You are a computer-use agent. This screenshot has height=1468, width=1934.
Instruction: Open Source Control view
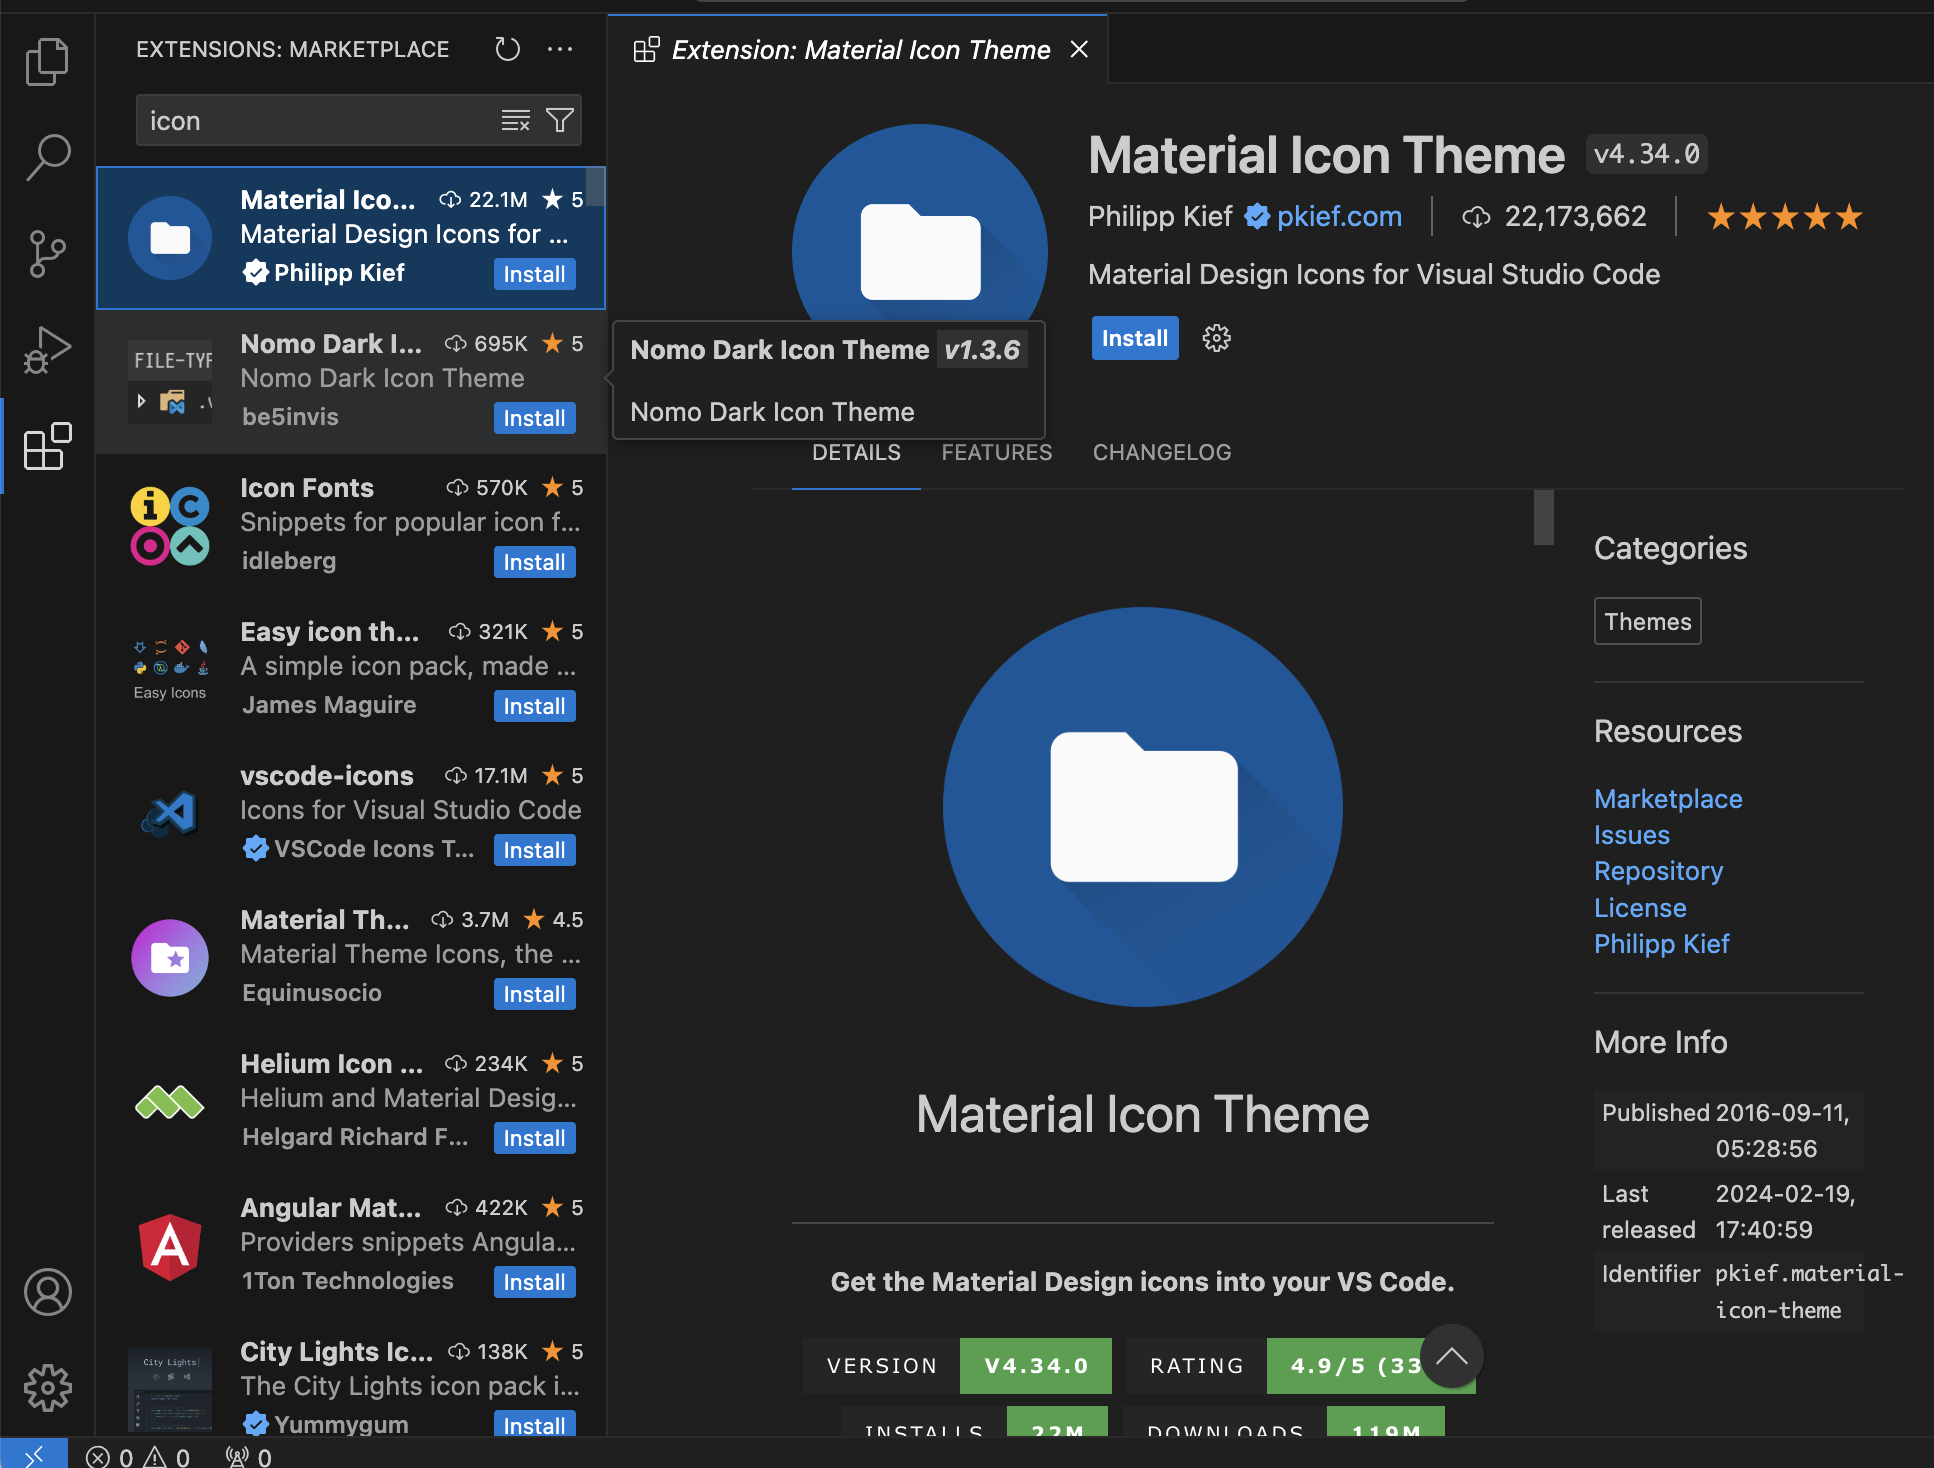click(47, 253)
